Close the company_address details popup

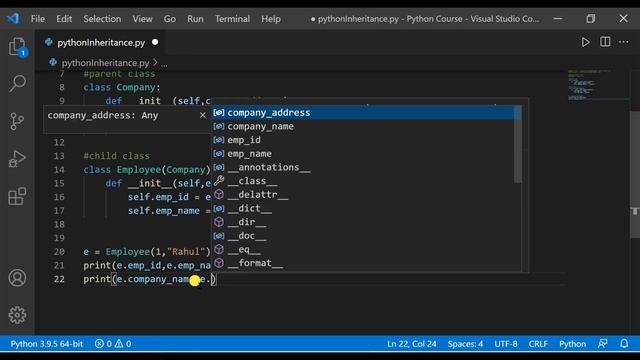pos(202,116)
